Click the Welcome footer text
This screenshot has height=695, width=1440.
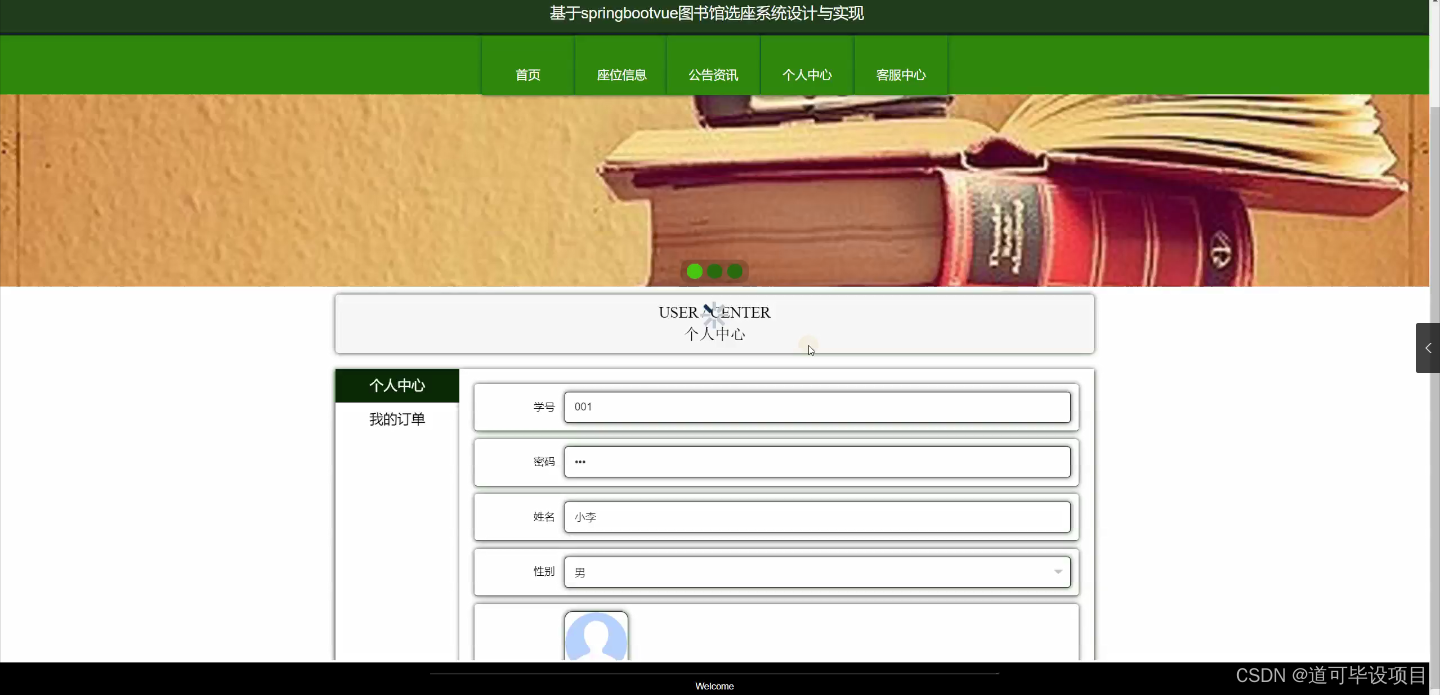click(x=715, y=686)
